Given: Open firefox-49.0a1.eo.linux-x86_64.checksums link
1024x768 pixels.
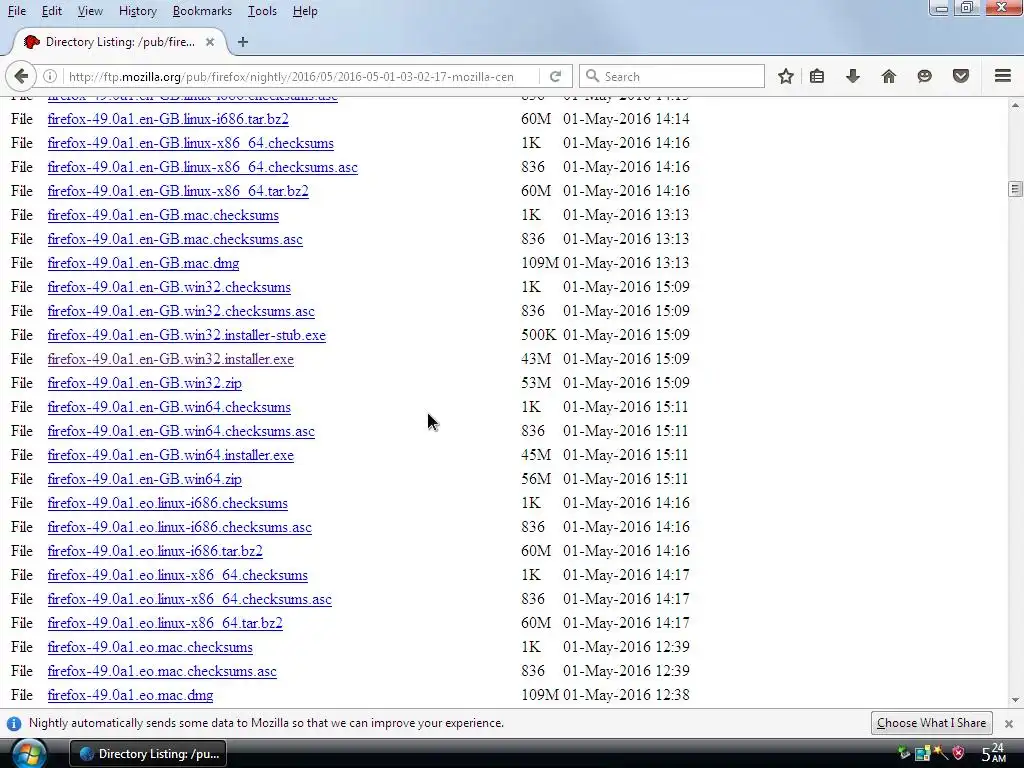Looking at the screenshot, I should tap(178, 575).
